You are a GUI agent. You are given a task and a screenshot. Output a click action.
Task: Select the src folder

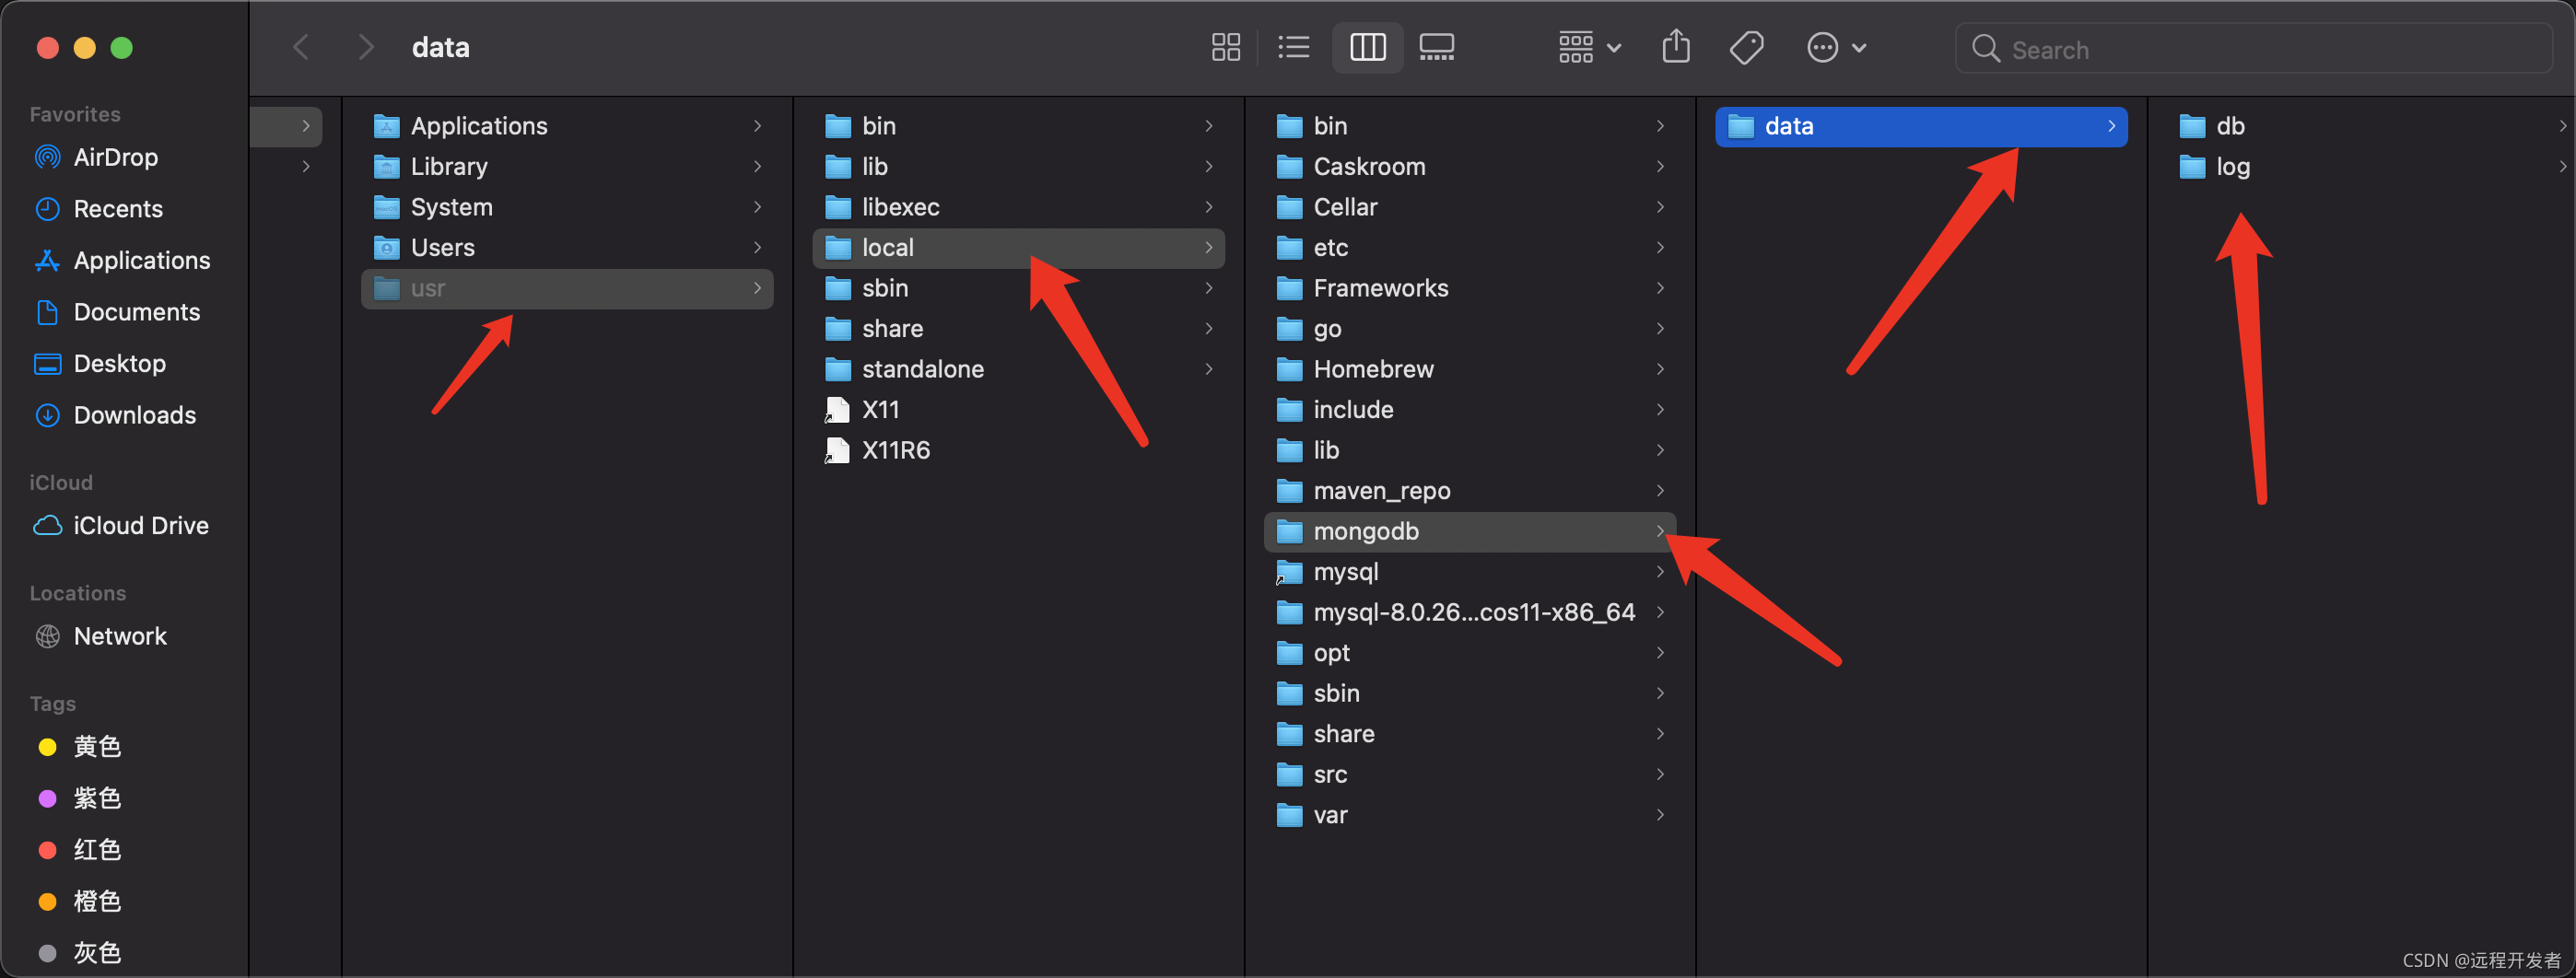(1470, 774)
